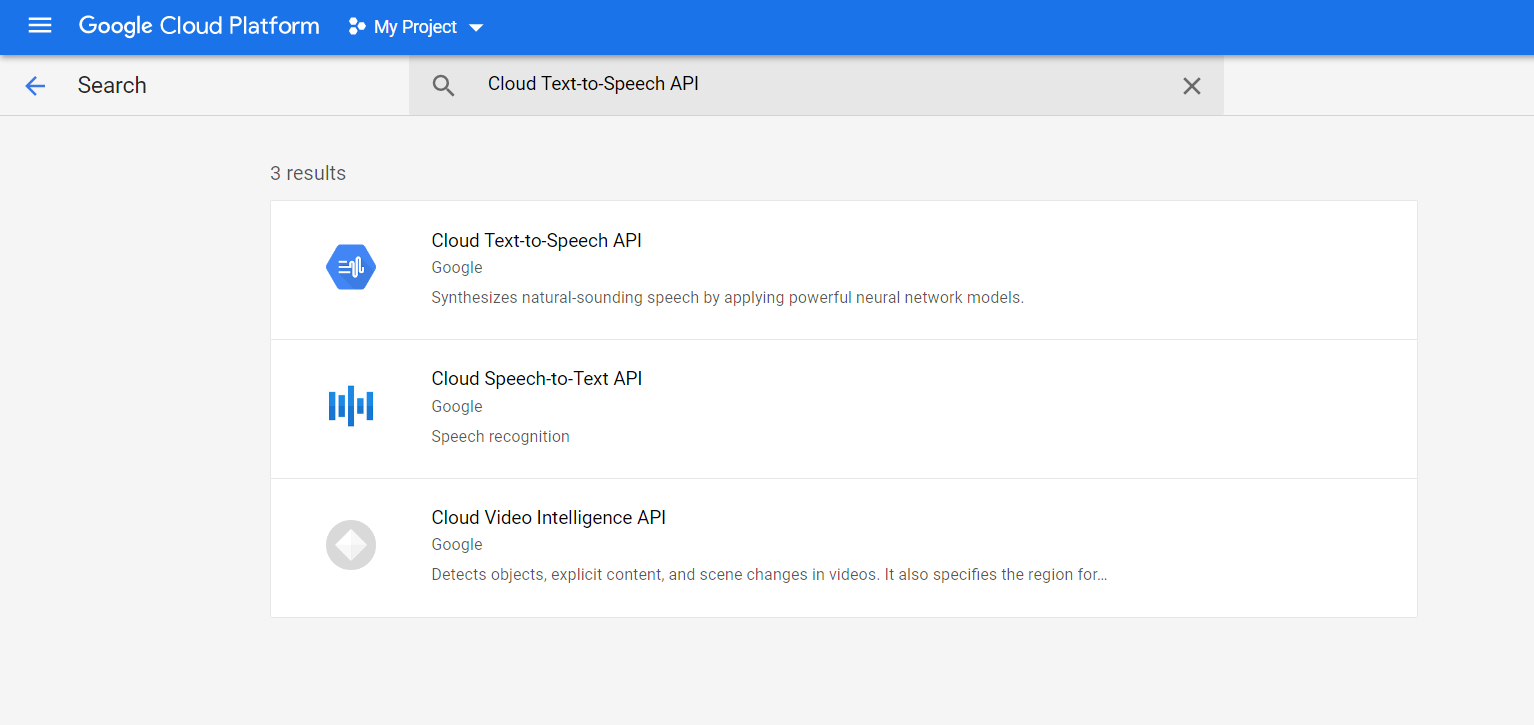Open the Cloud Video Intelligence API result
Image resolution: width=1534 pixels, height=725 pixels.
click(843, 548)
